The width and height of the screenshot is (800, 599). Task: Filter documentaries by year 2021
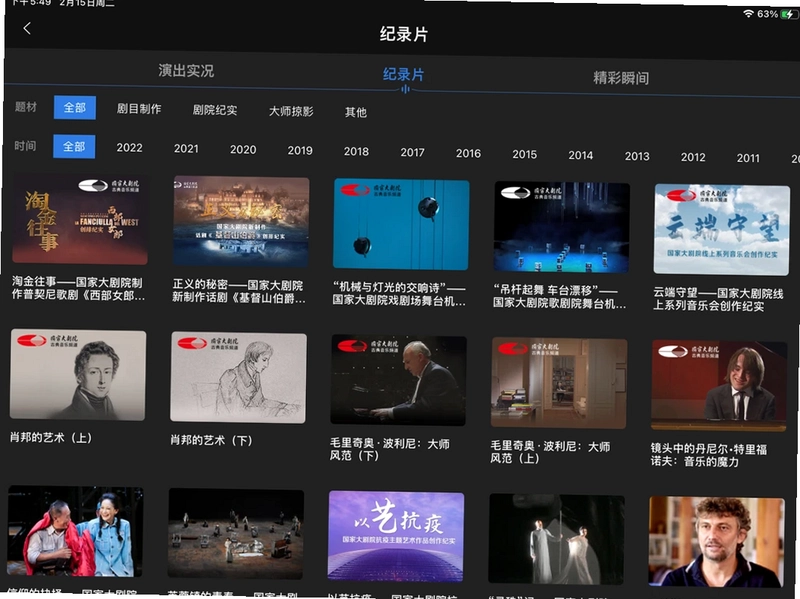point(186,149)
